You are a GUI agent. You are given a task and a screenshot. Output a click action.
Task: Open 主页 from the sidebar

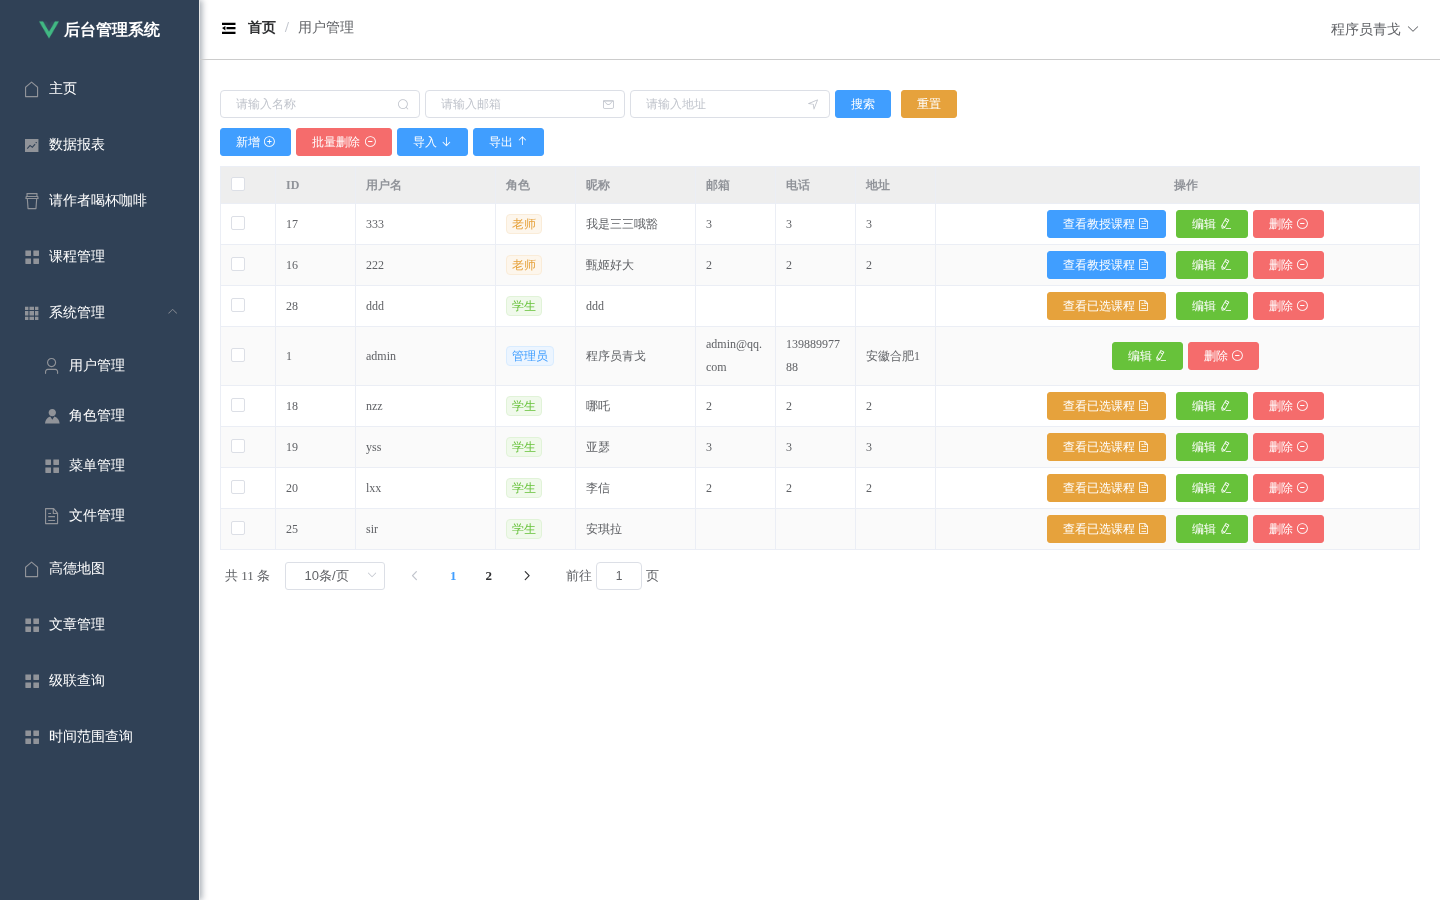(100, 89)
